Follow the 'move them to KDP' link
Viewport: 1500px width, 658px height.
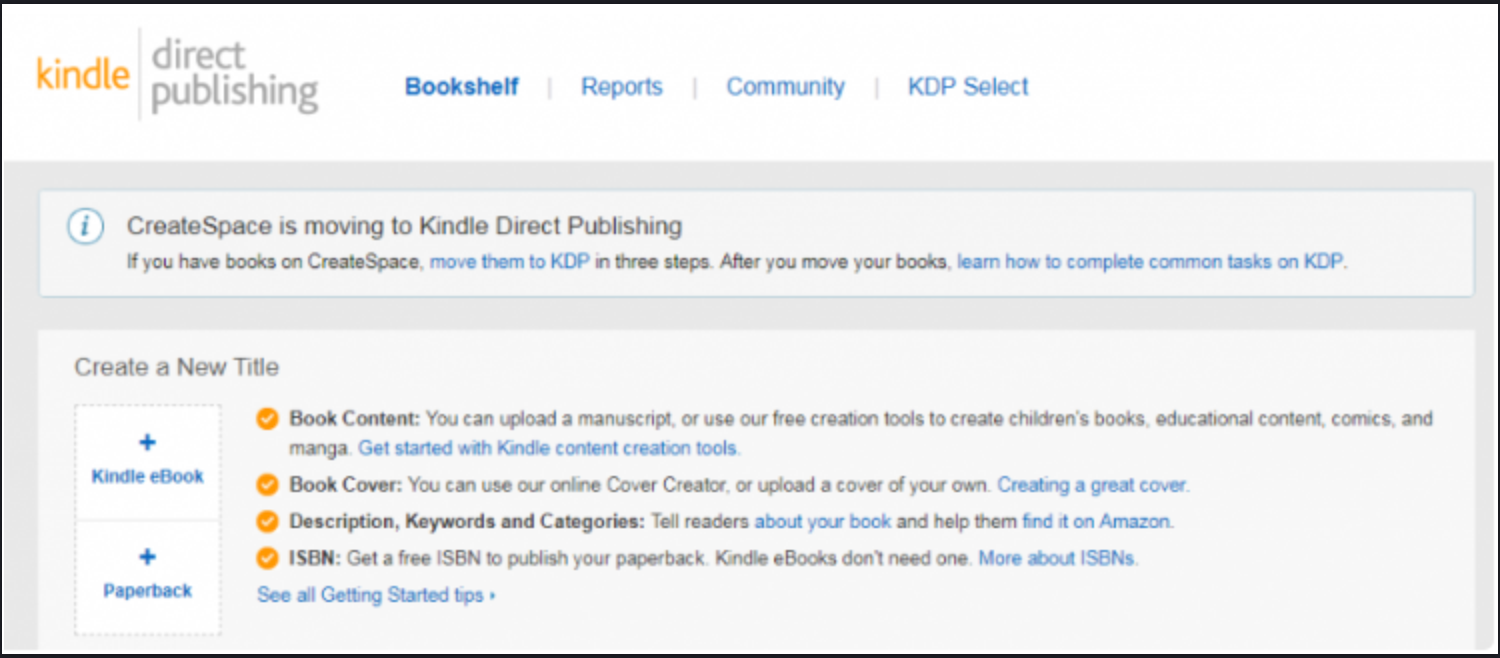click(x=510, y=263)
